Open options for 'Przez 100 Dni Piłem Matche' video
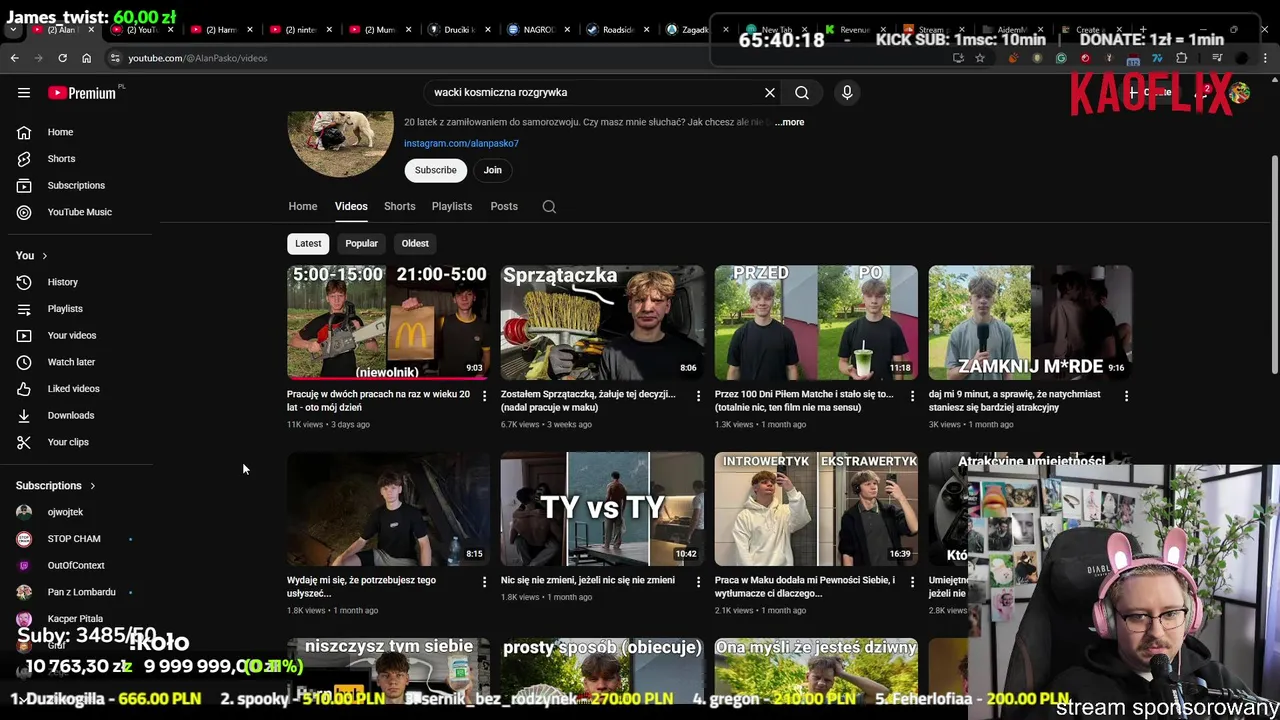The width and height of the screenshot is (1280, 720). tap(912, 396)
